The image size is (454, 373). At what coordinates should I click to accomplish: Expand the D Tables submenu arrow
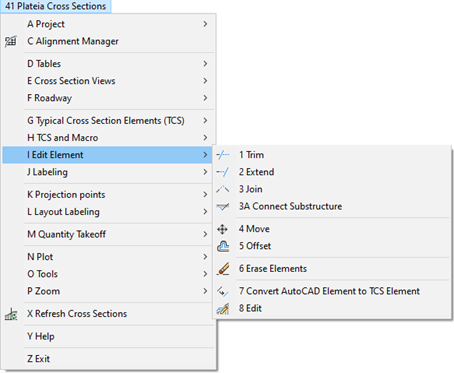click(x=205, y=64)
